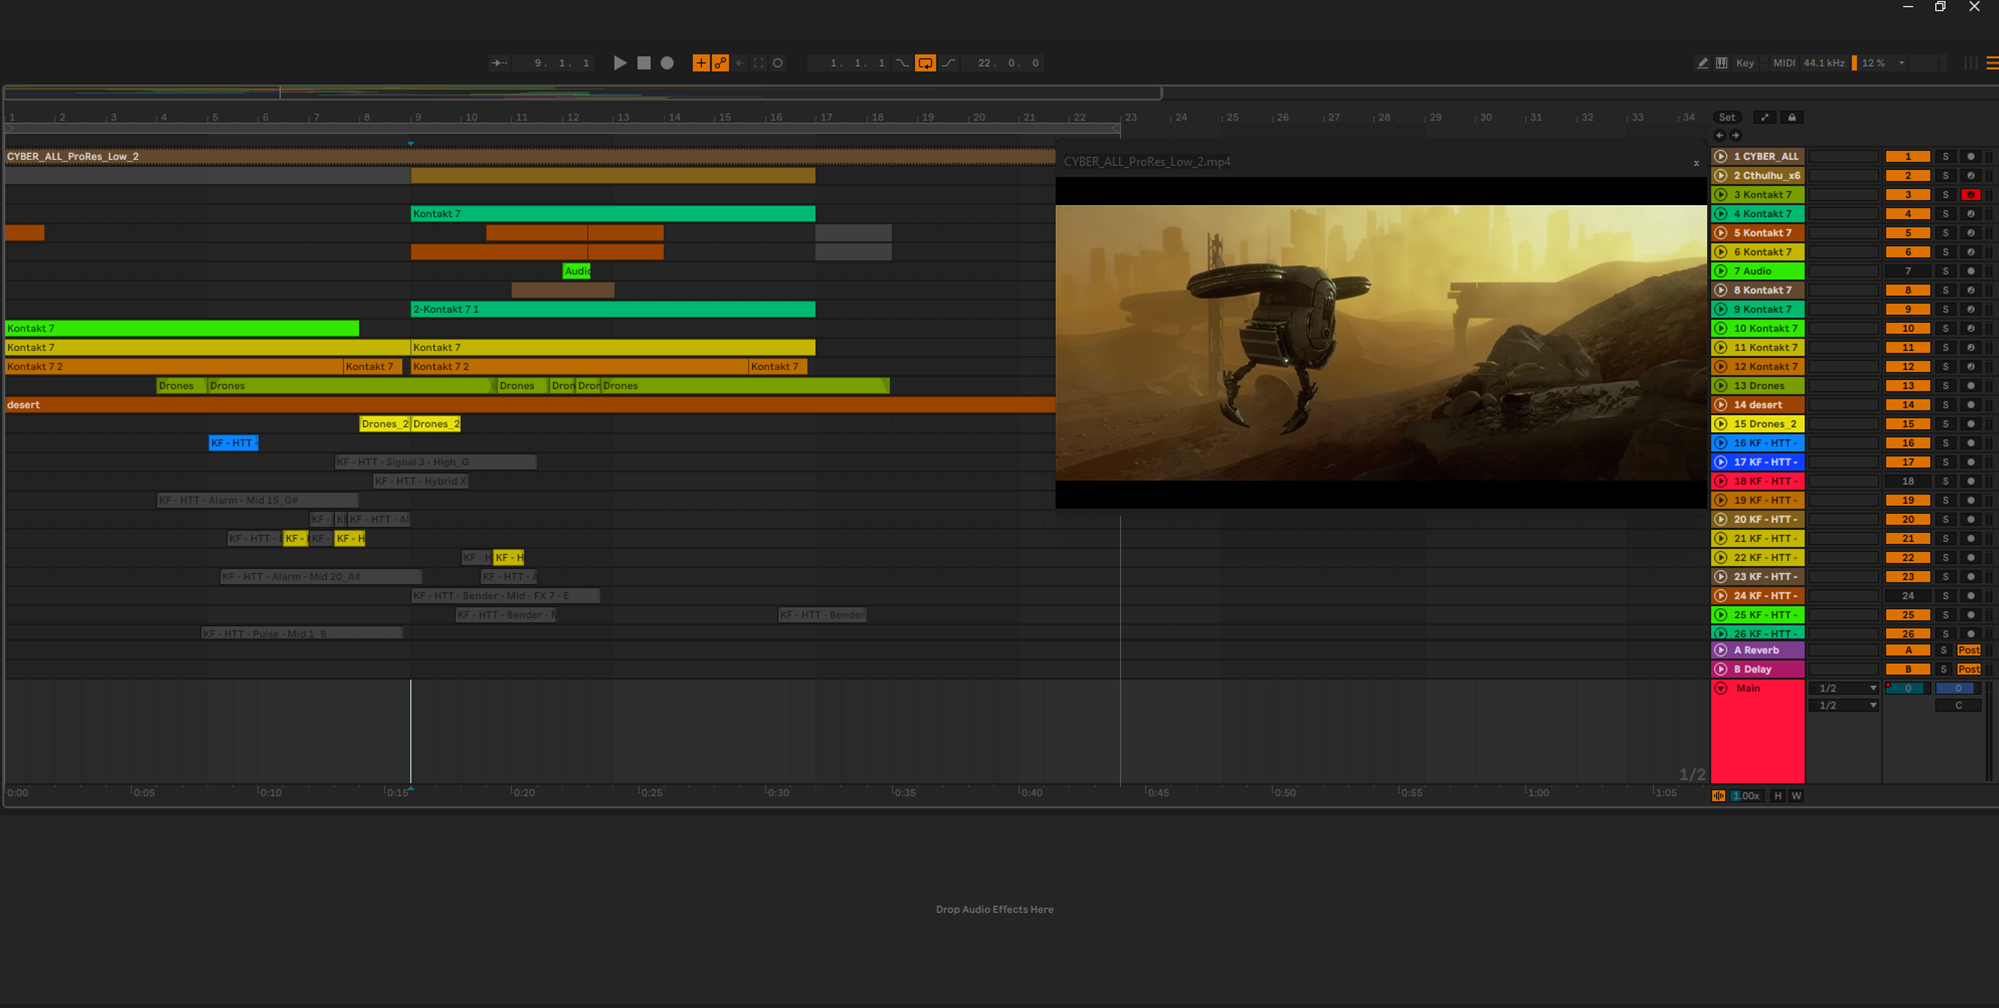Open the CPU load 12 % dropdown
1999x1008 pixels.
1882,63
